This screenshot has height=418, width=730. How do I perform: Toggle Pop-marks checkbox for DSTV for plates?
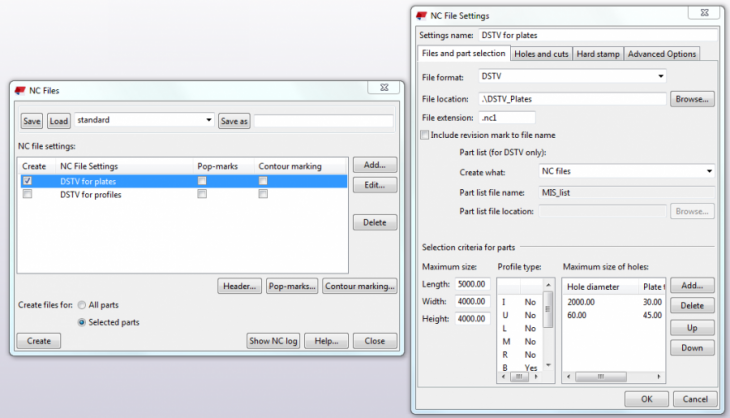pos(202,181)
